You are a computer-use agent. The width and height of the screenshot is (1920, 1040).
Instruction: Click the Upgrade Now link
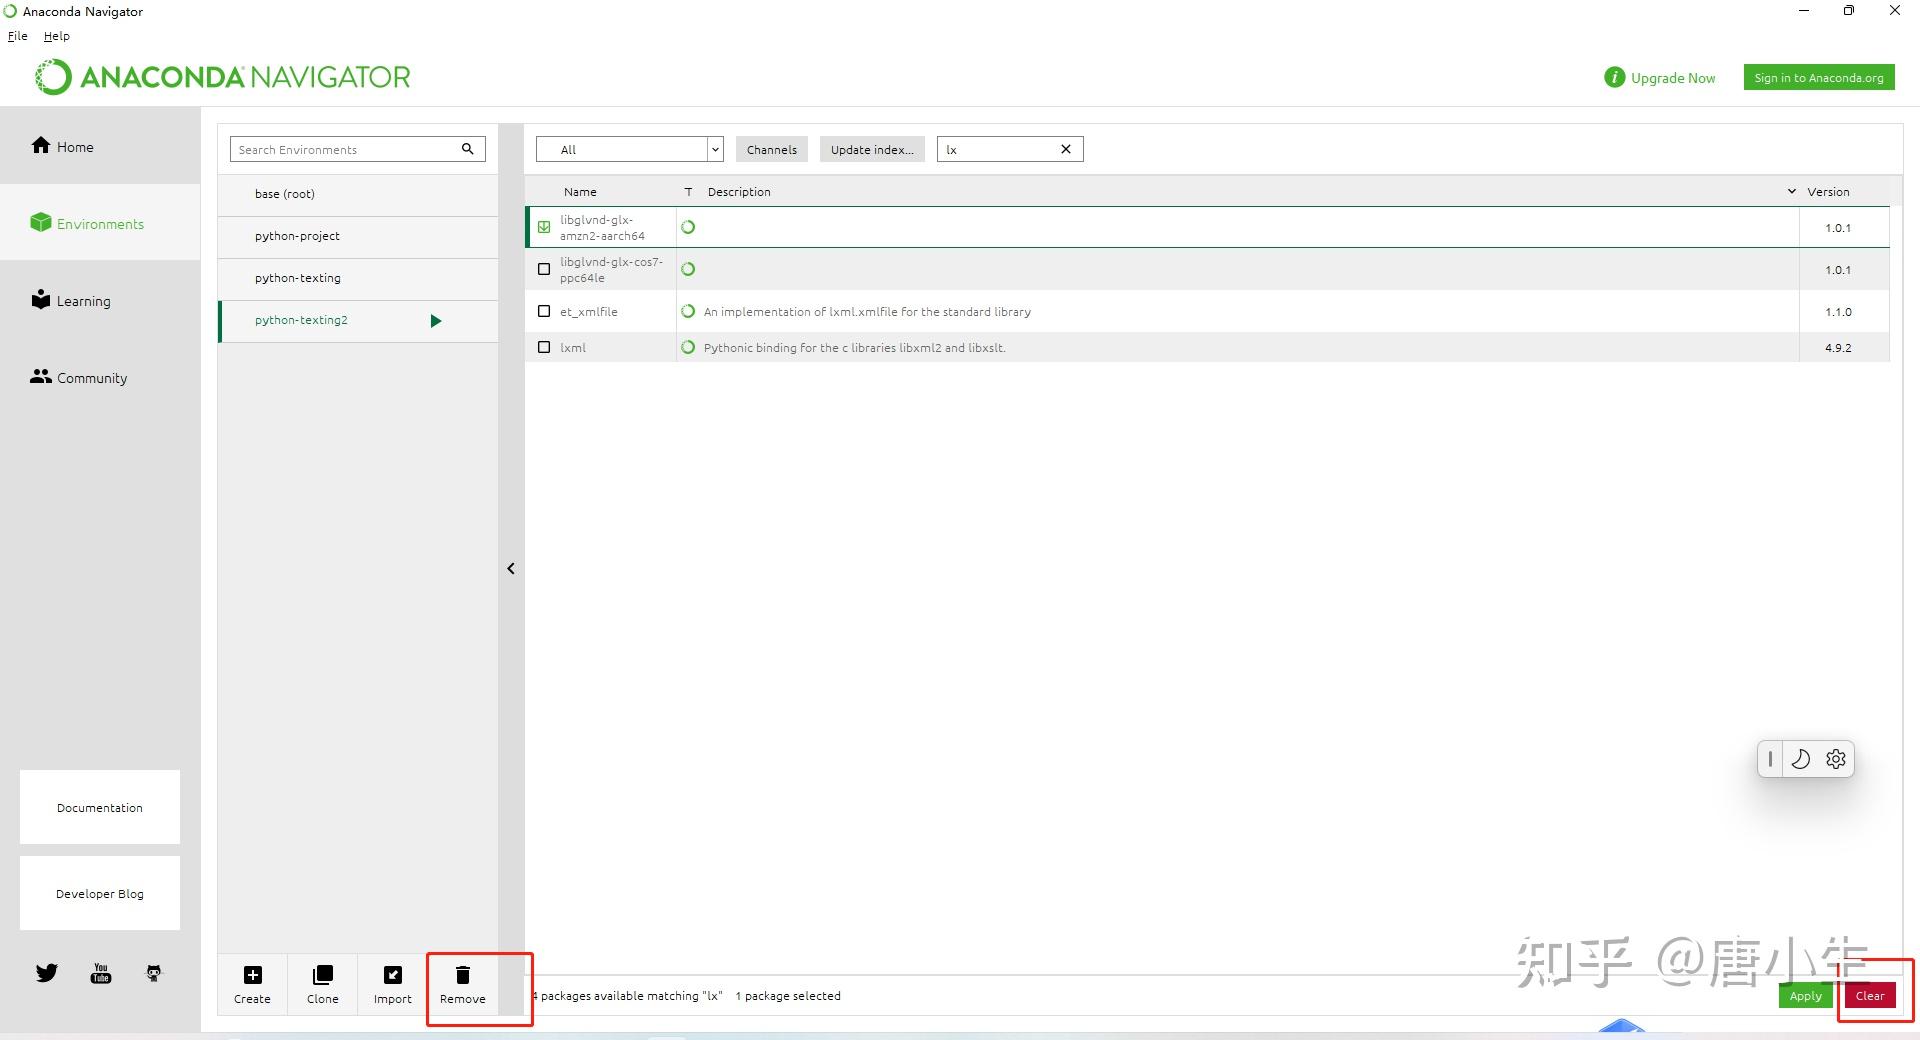pos(1673,77)
